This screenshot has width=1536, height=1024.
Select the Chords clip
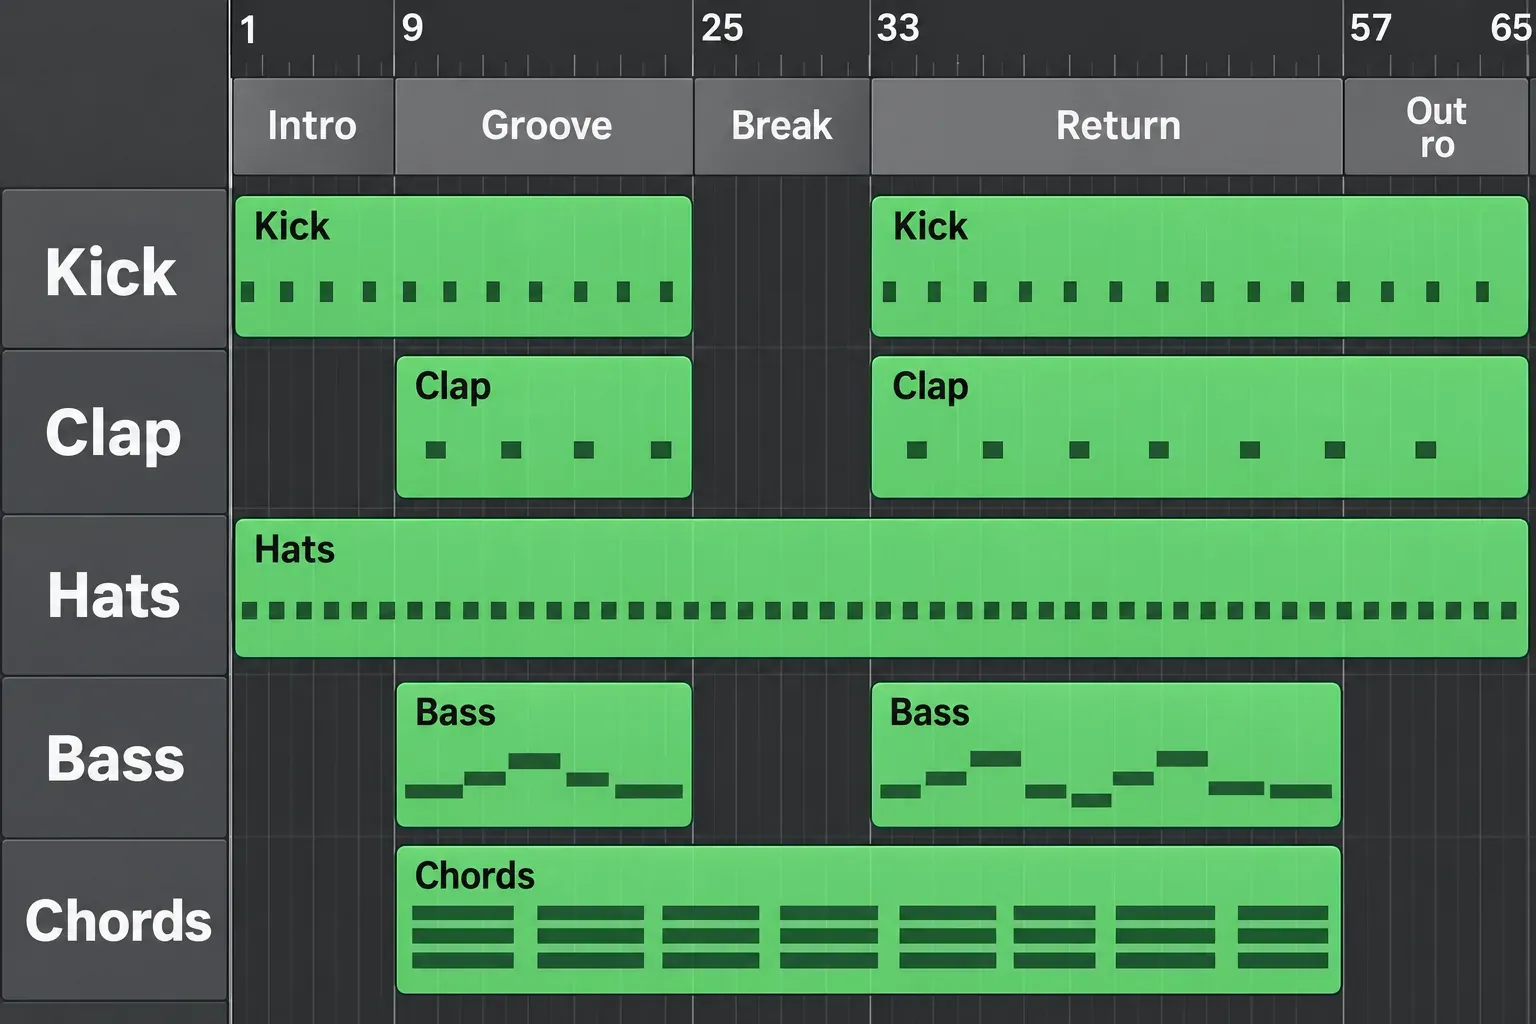tap(869, 920)
